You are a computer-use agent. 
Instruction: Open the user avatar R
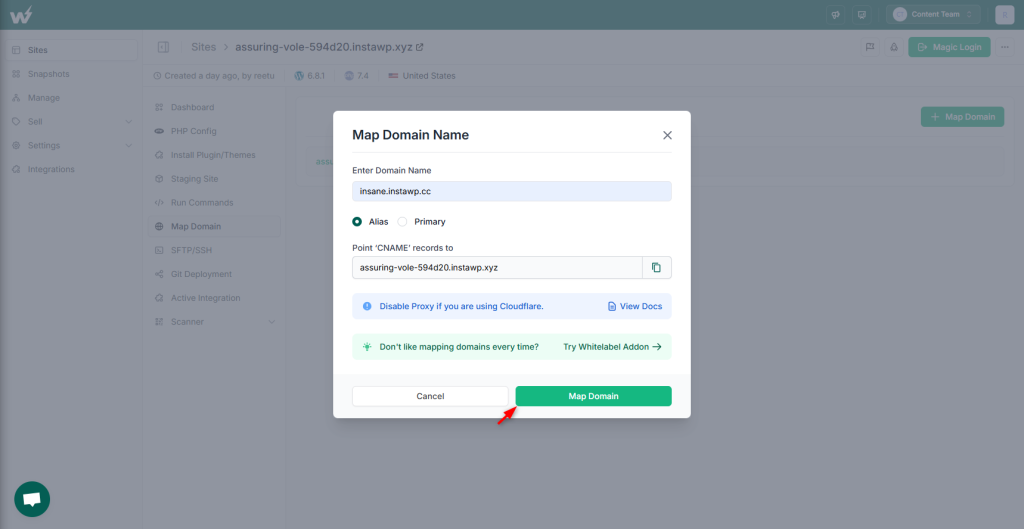[1004, 14]
